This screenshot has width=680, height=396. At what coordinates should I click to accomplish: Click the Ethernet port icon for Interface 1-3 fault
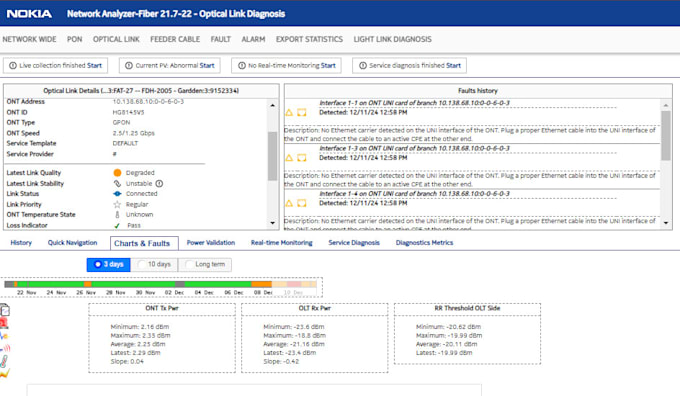tap(301, 158)
